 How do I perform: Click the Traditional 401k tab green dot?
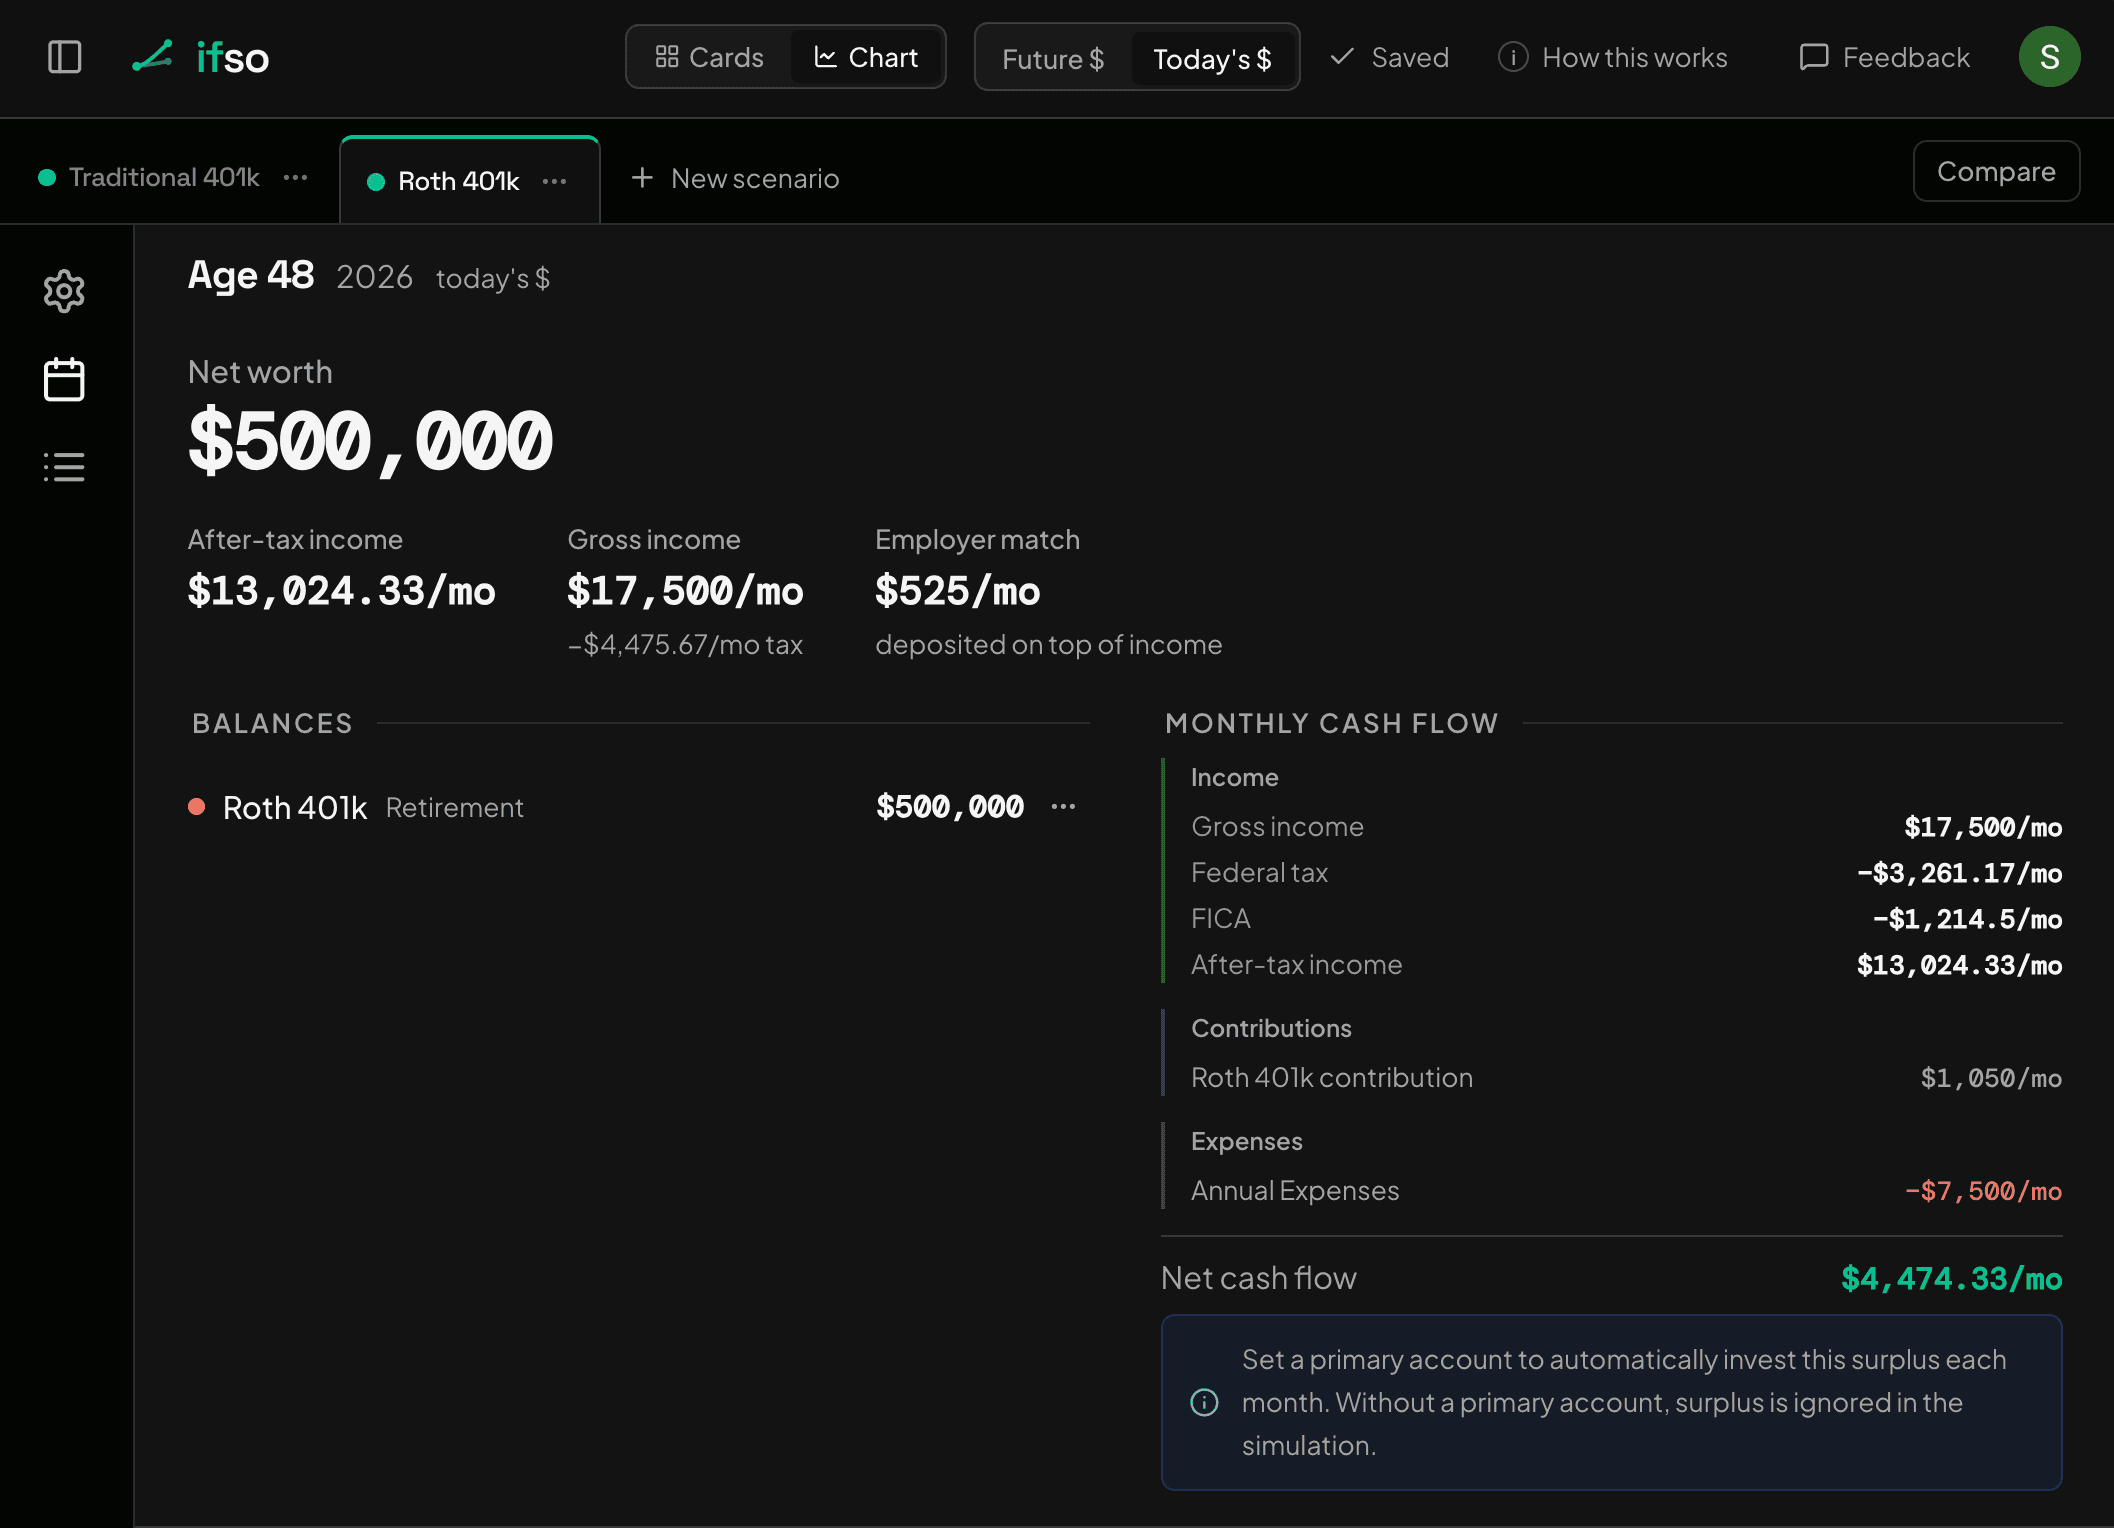point(47,177)
